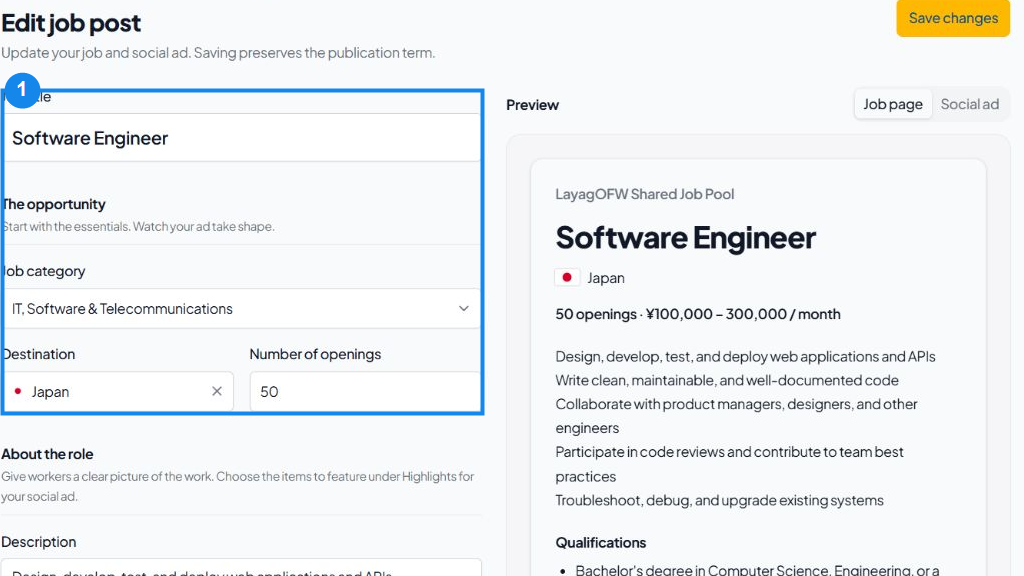Click 'Write clean, maintainable' preview line
The height and width of the screenshot is (576, 1024).
click(727, 380)
